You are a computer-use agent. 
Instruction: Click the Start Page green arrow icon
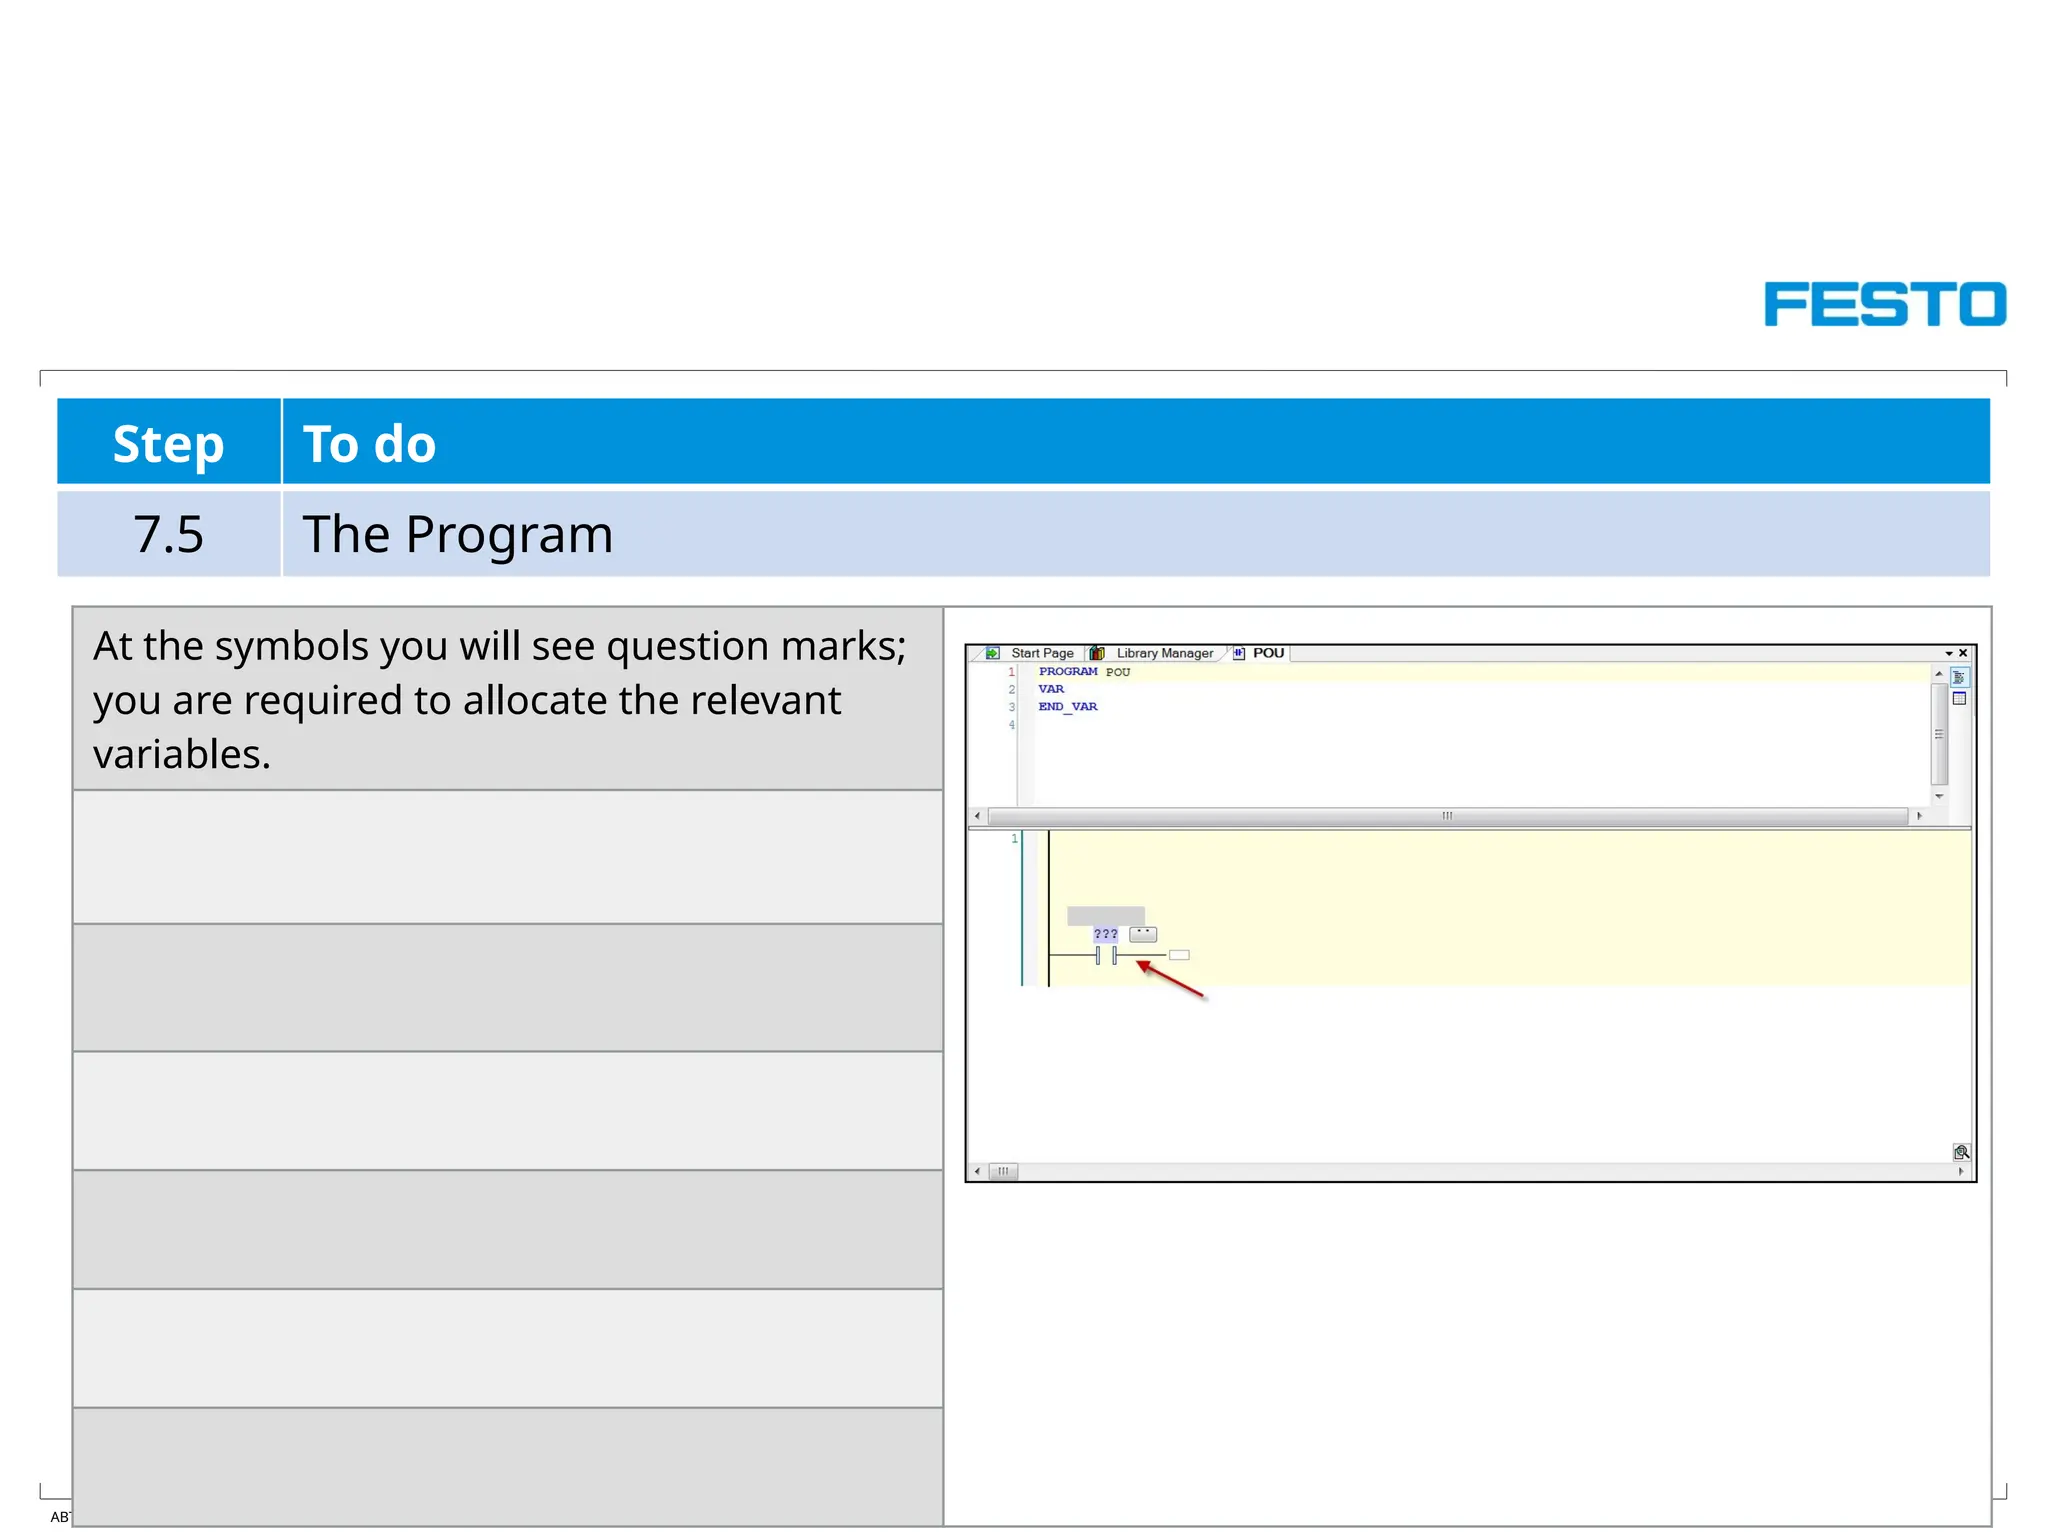992,653
